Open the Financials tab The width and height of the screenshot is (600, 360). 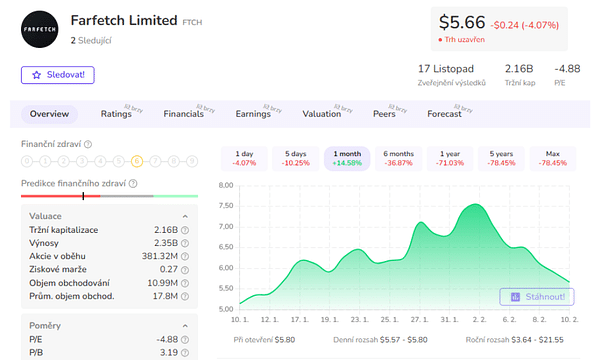tap(184, 114)
